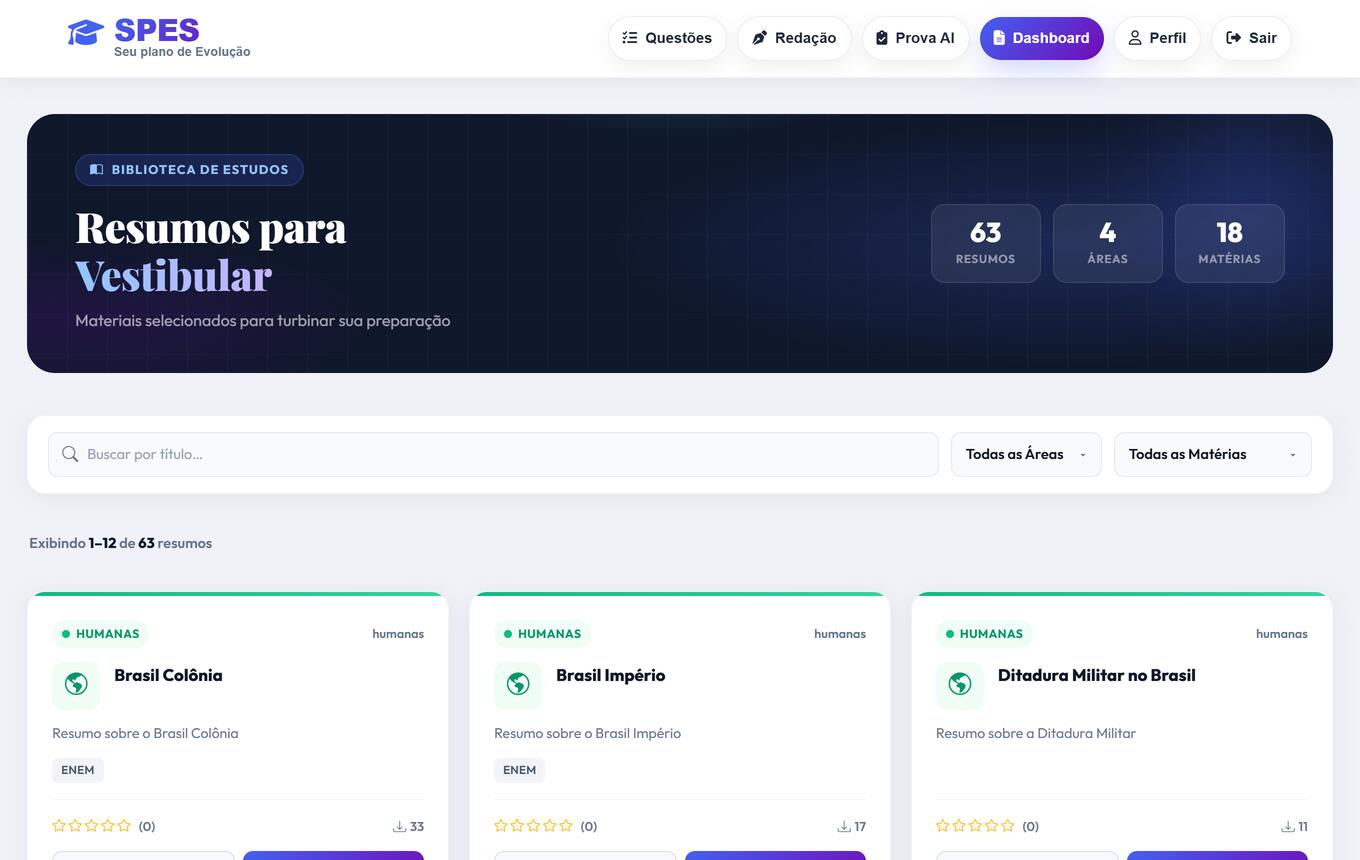1360x860 pixels.
Task: Click Sair to log out
Action: click(1251, 38)
